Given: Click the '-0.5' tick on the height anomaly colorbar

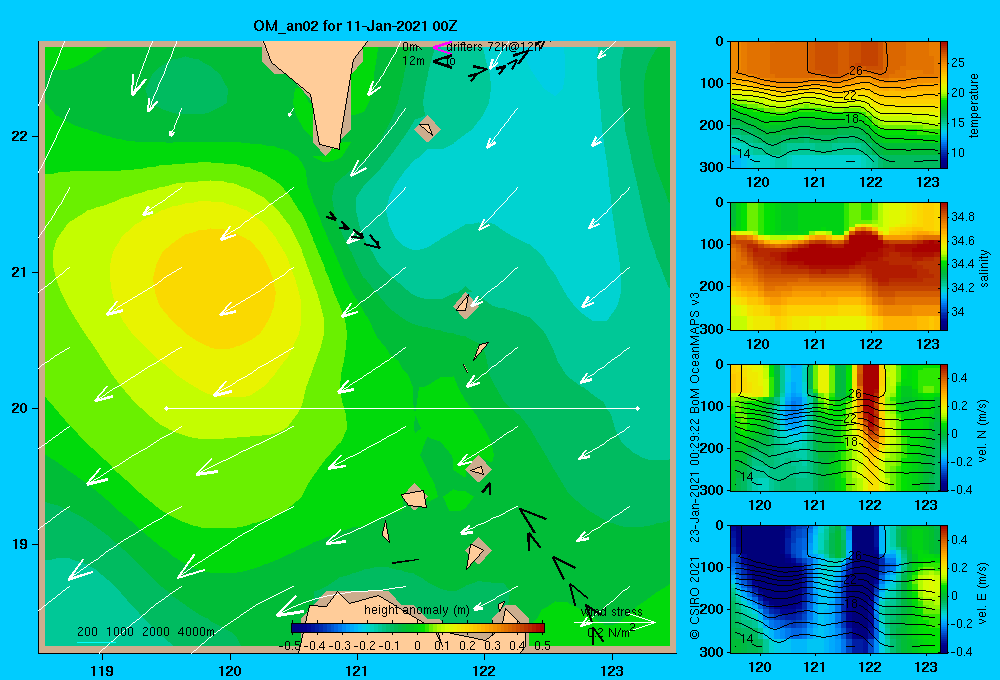Looking at the screenshot, I should pos(290,646).
